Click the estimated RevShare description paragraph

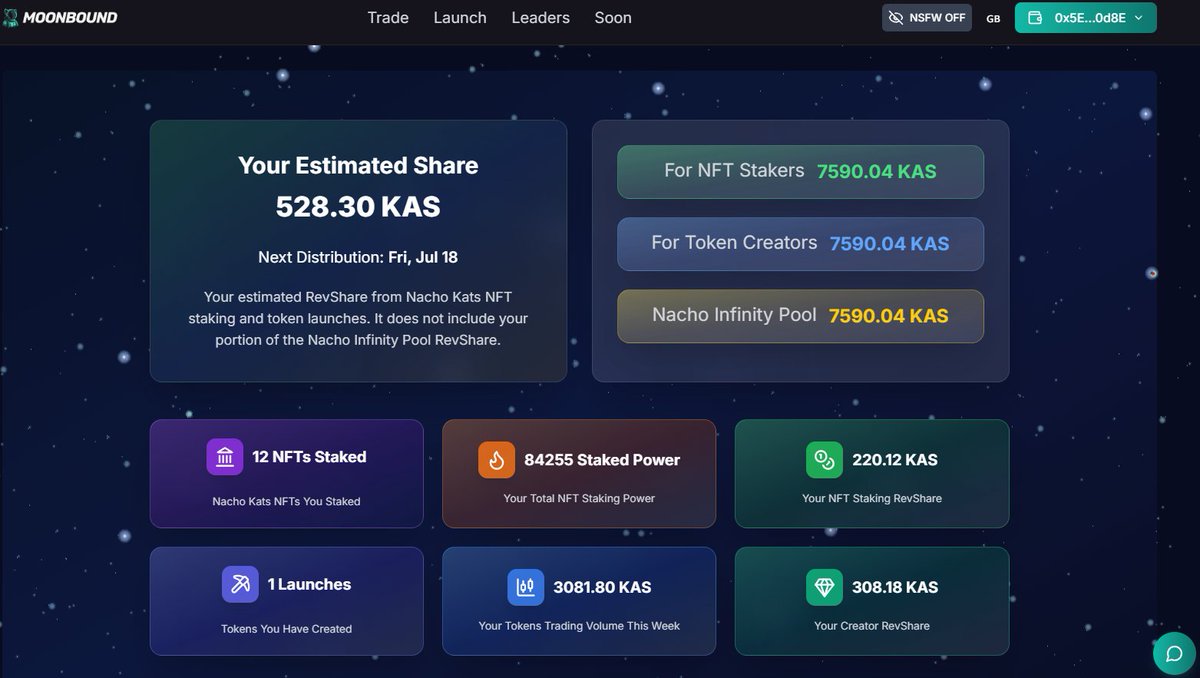point(358,318)
